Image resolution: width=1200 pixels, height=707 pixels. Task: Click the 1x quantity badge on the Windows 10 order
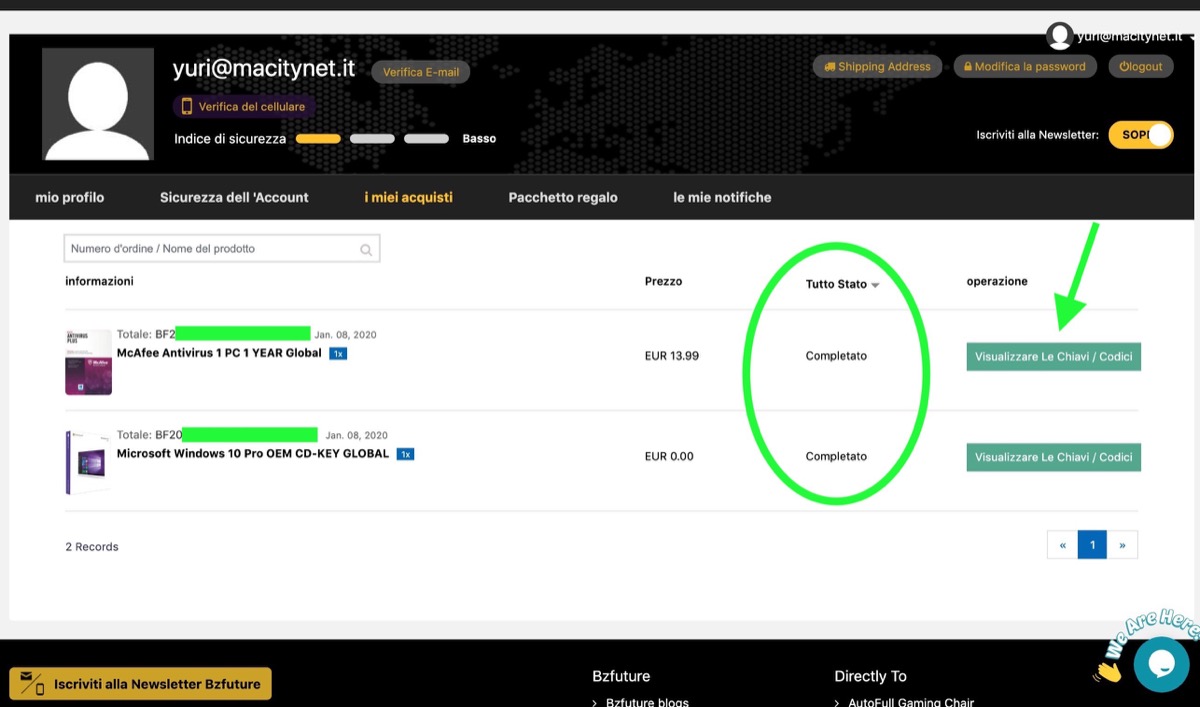coord(405,453)
